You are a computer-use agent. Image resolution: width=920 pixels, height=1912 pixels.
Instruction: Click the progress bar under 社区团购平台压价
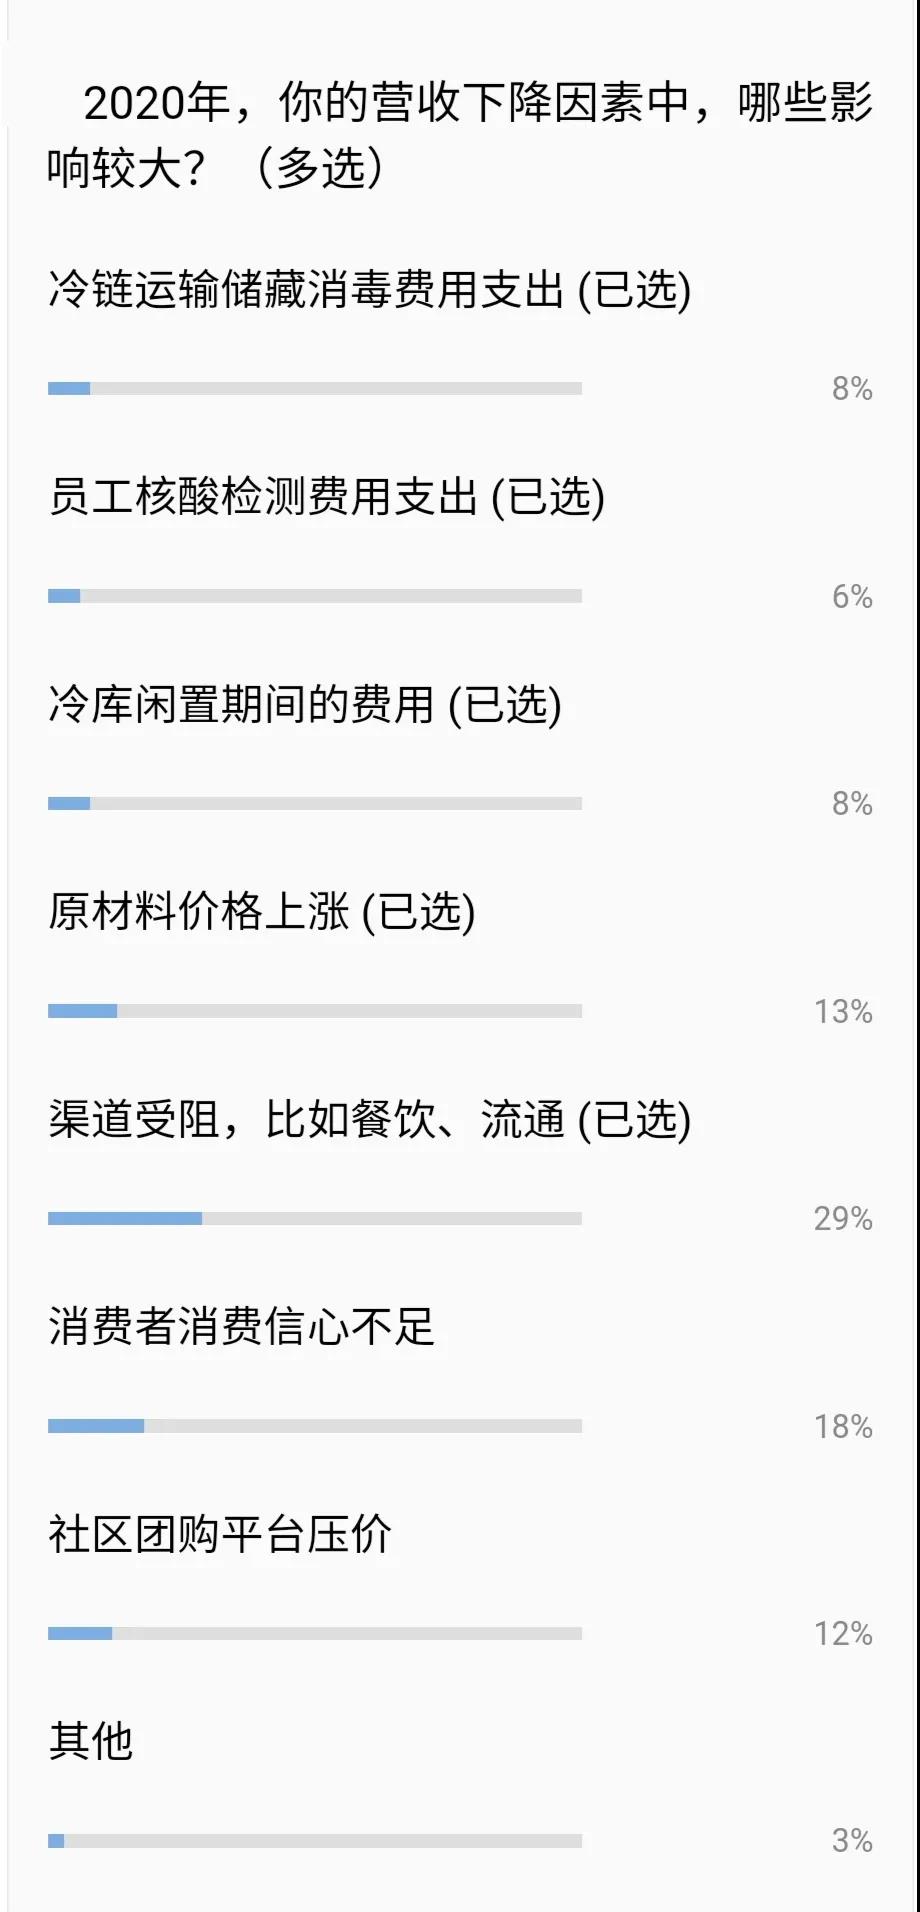[x=315, y=1633]
